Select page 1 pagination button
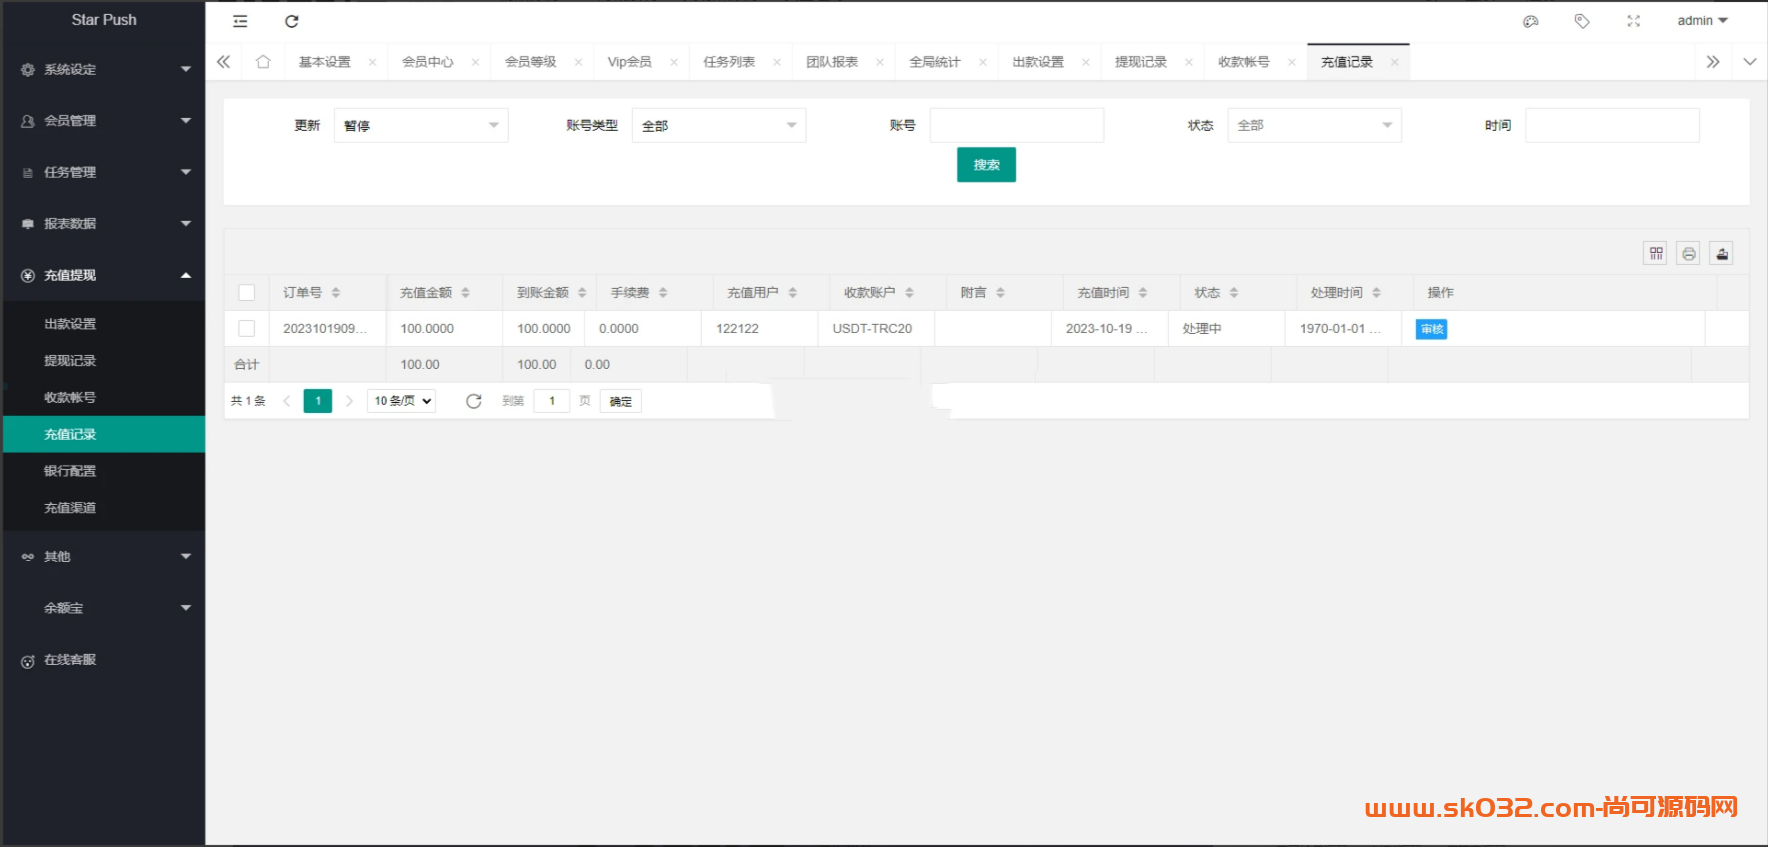1768x847 pixels. [x=318, y=401]
